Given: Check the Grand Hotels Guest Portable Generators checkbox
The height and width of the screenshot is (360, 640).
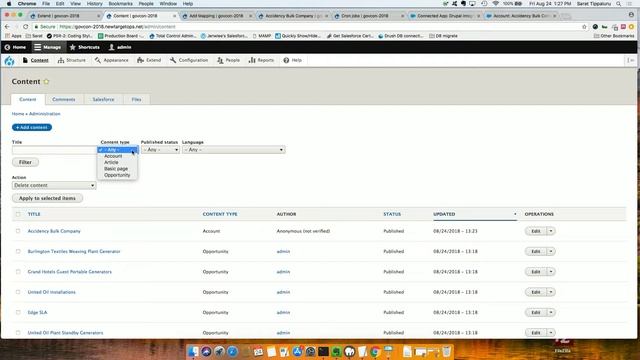Looking at the screenshot, I should [x=18, y=272].
